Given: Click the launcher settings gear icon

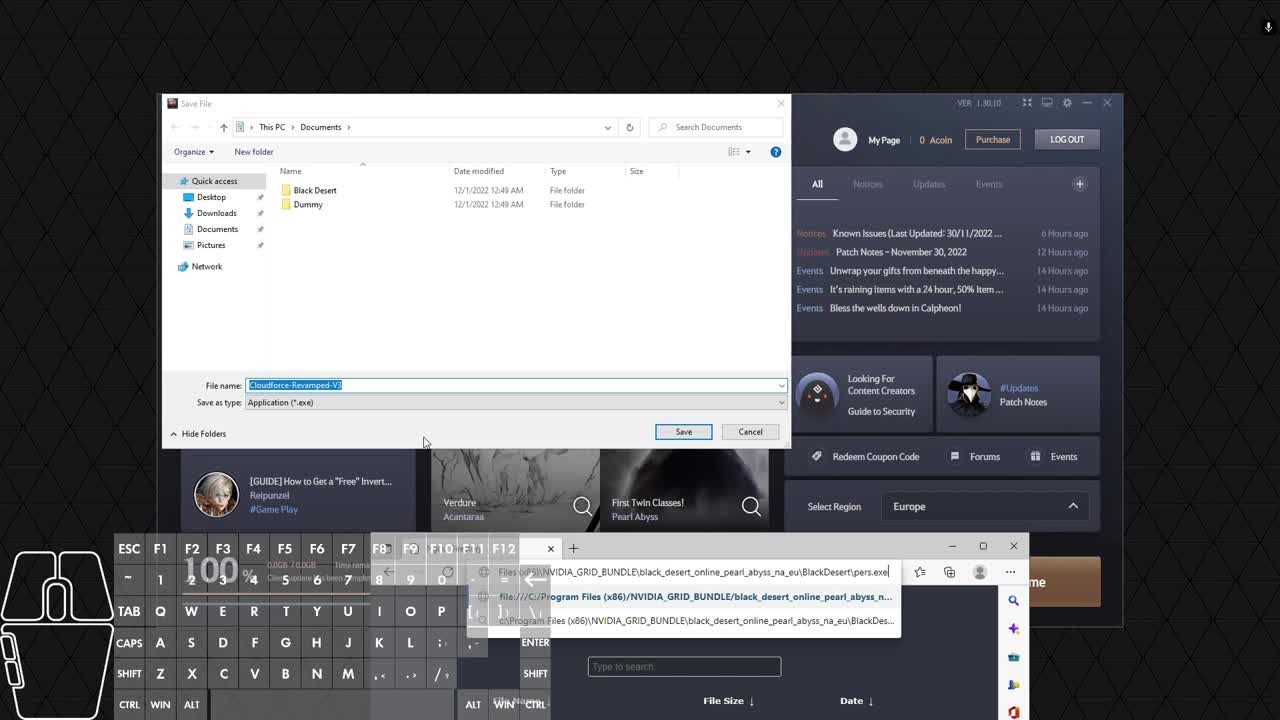Looking at the screenshot, I should pos(1067,103).
